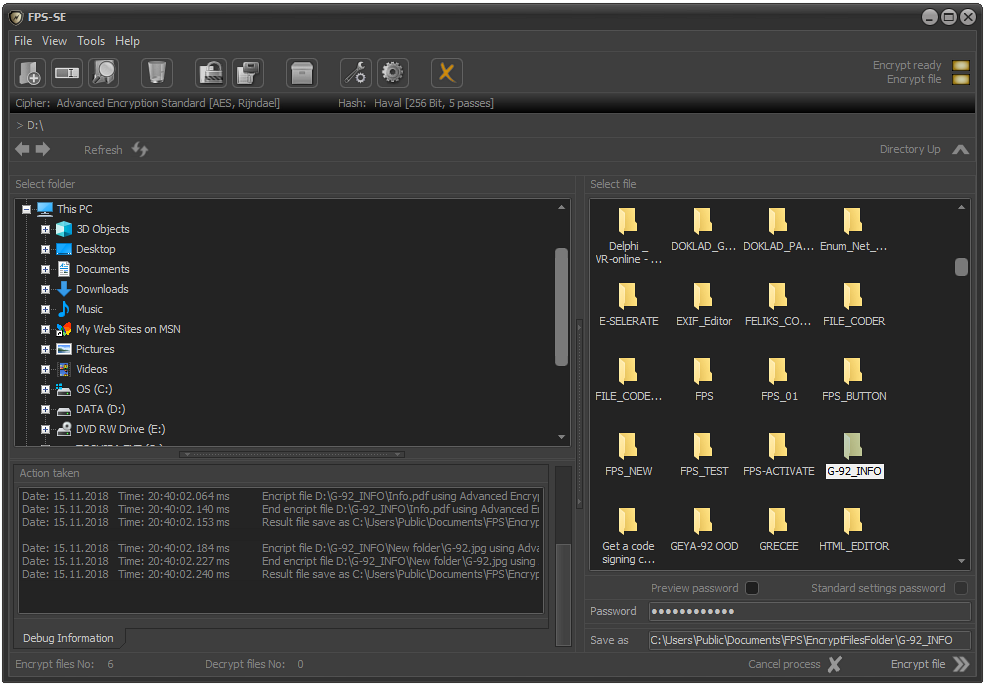
Task: Open the Tools menu
Action: pos(91,41)
